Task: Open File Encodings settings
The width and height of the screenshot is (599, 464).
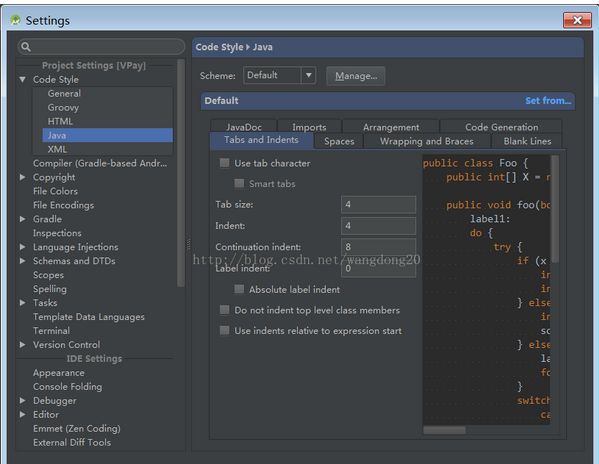Action: click(63, 205)
